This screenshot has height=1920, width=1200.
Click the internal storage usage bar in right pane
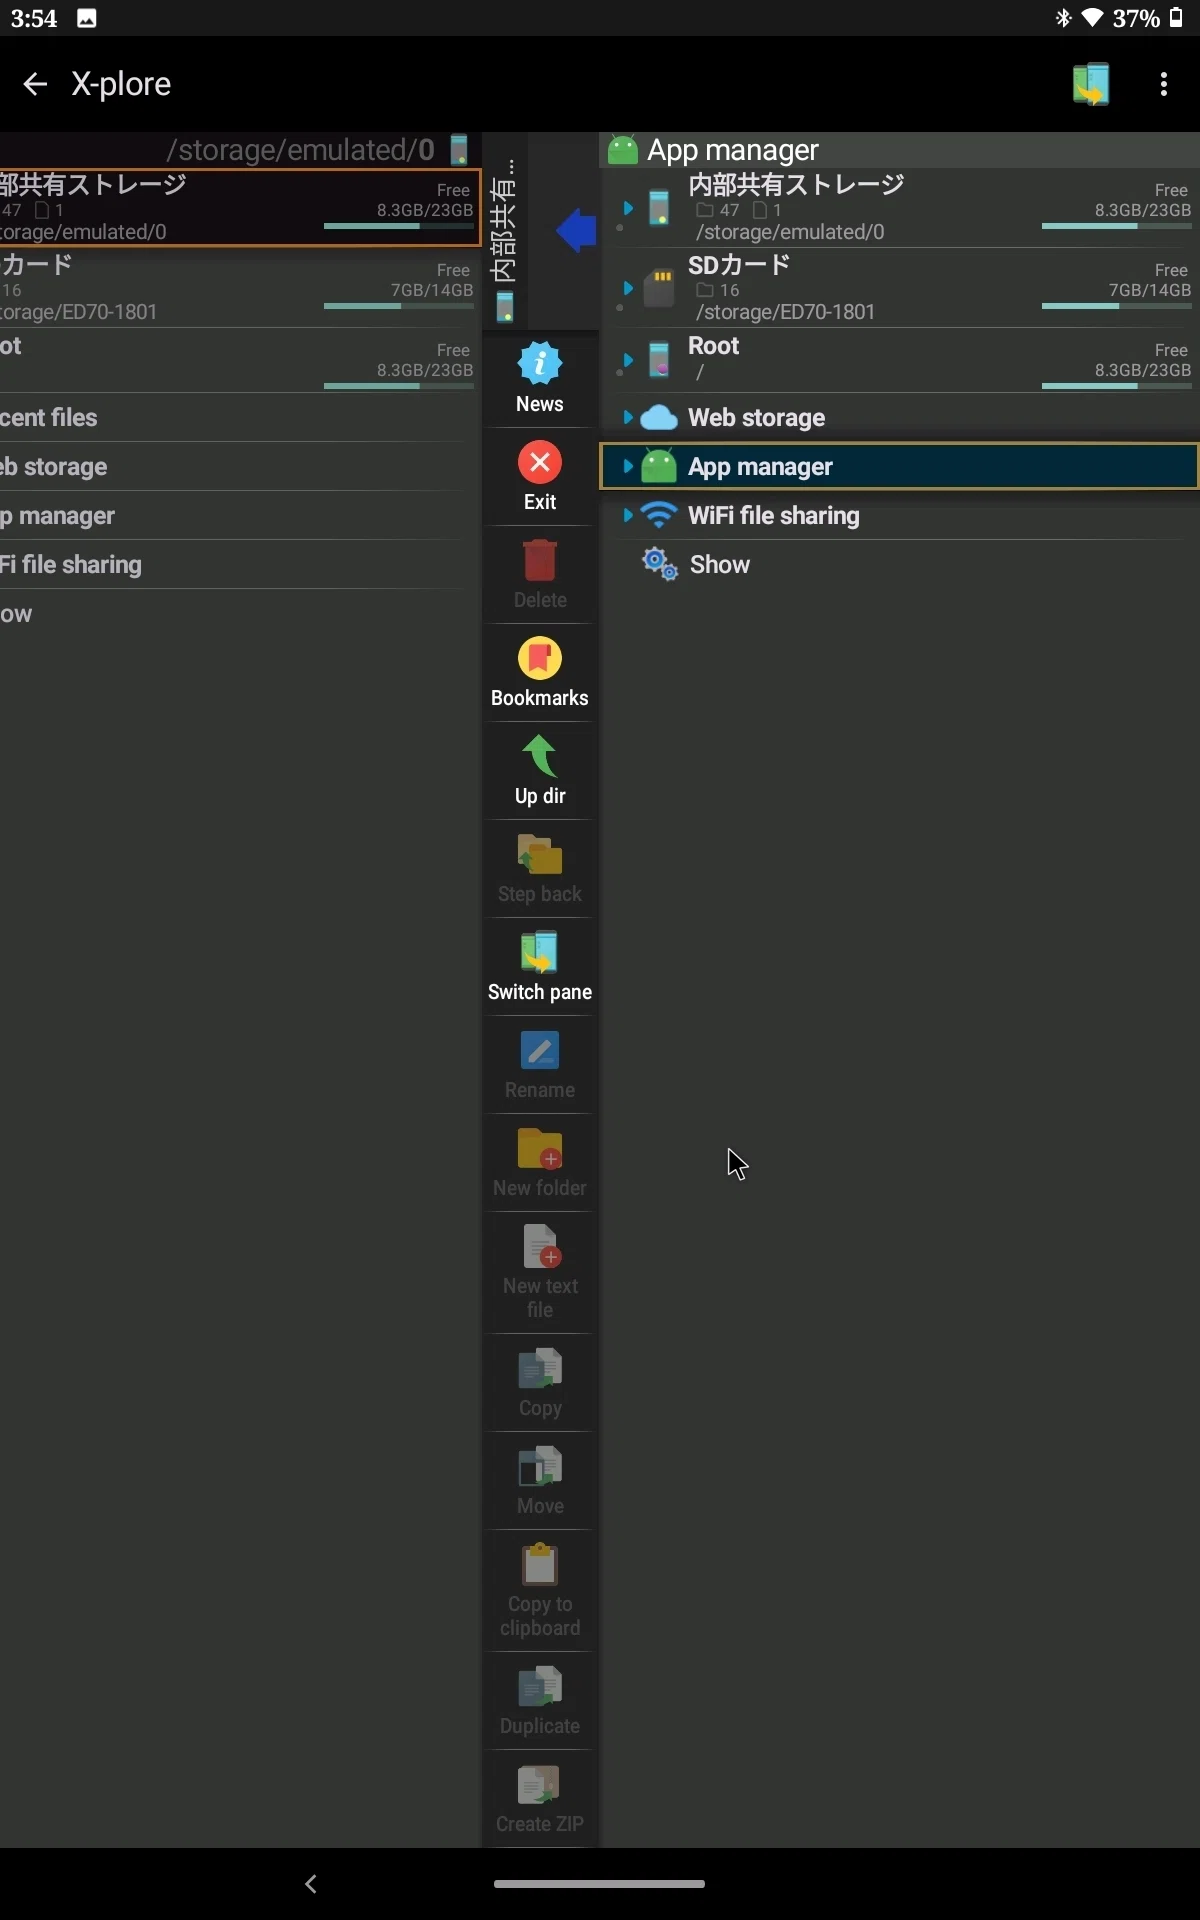coord(1116,226)
